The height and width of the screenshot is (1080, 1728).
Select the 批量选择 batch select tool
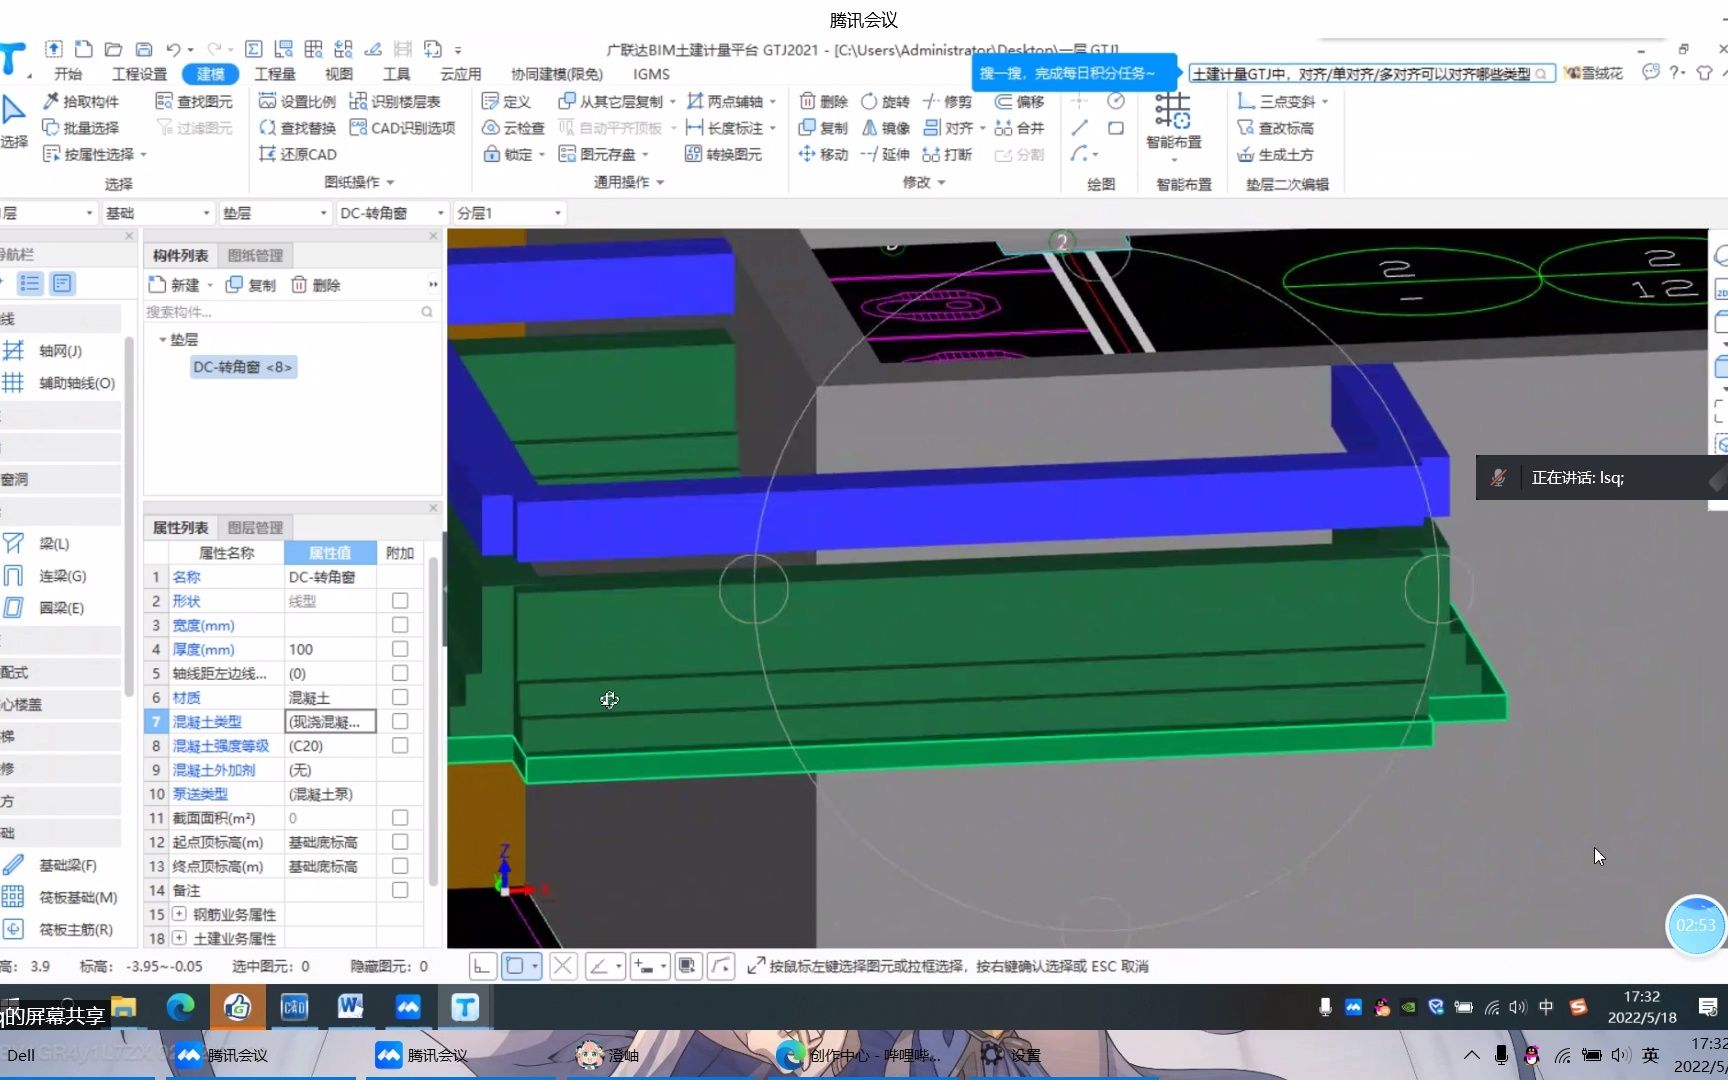81,128
